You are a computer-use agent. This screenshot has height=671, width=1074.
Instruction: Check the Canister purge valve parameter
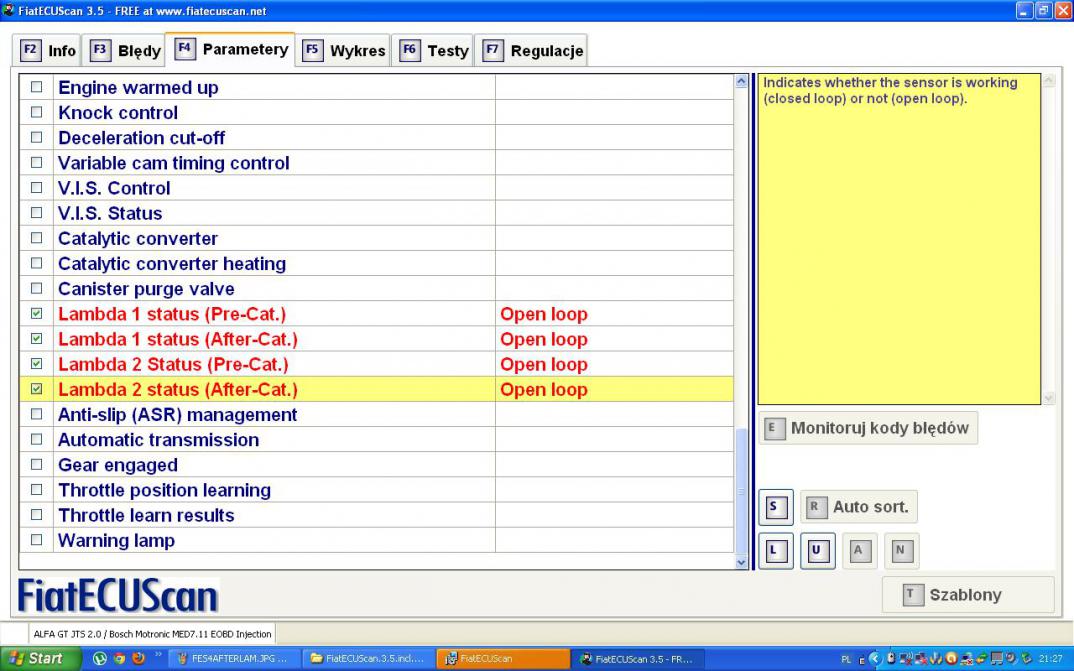point(36,288)
